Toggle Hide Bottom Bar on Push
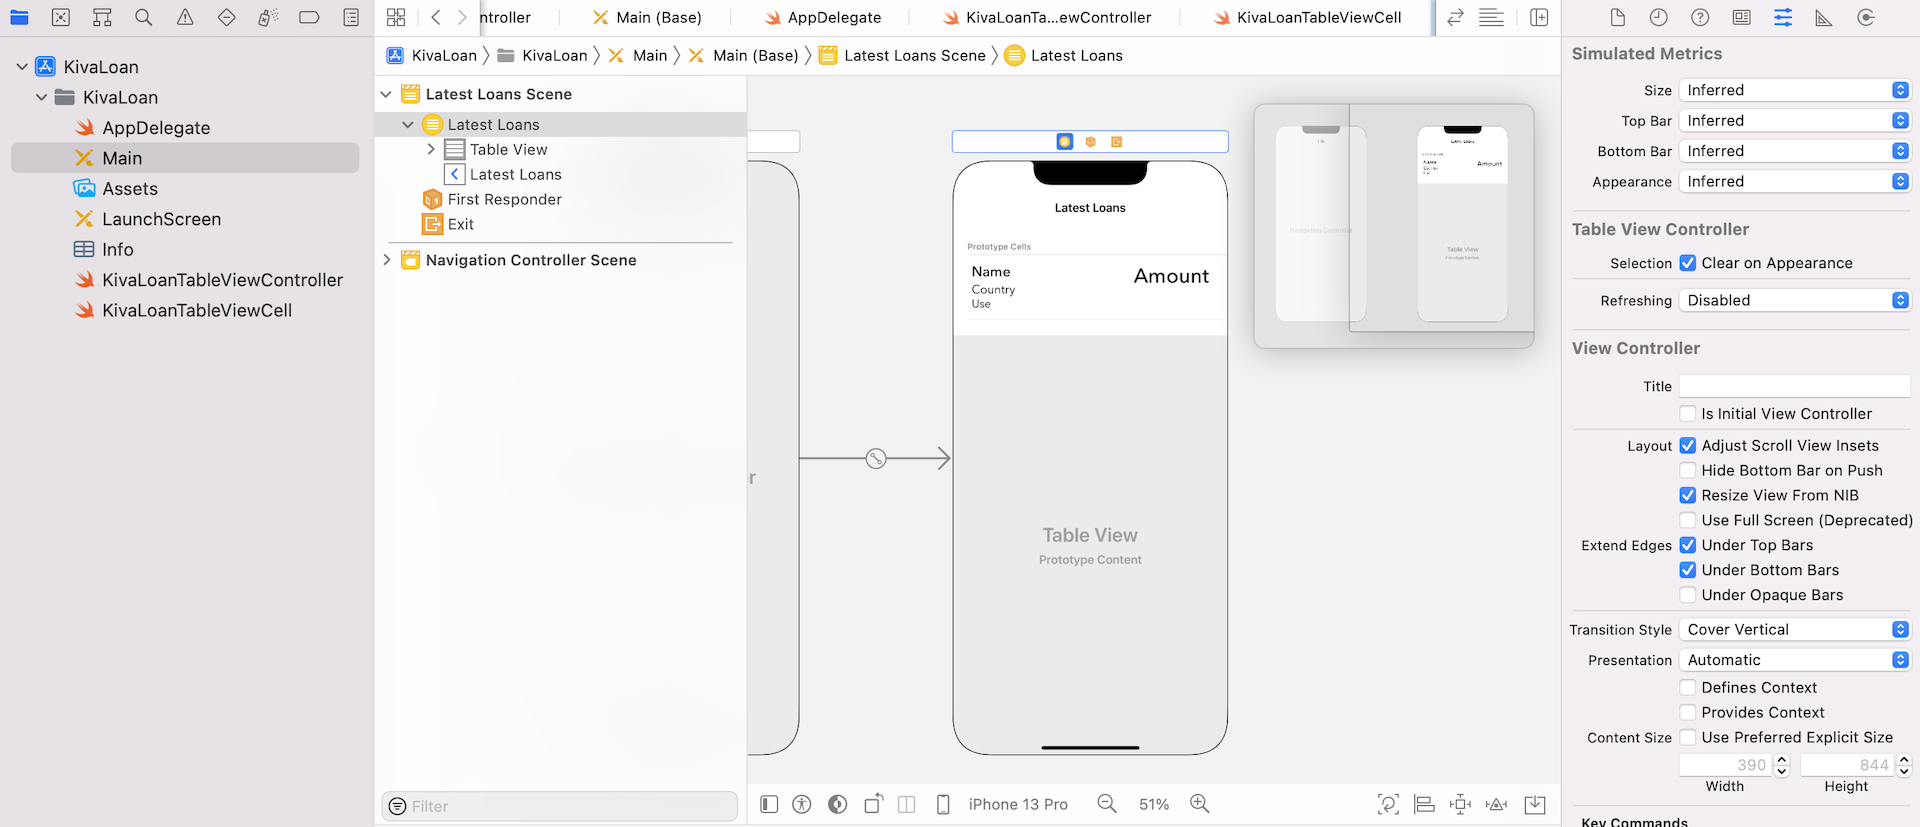 click(1688, 470)
